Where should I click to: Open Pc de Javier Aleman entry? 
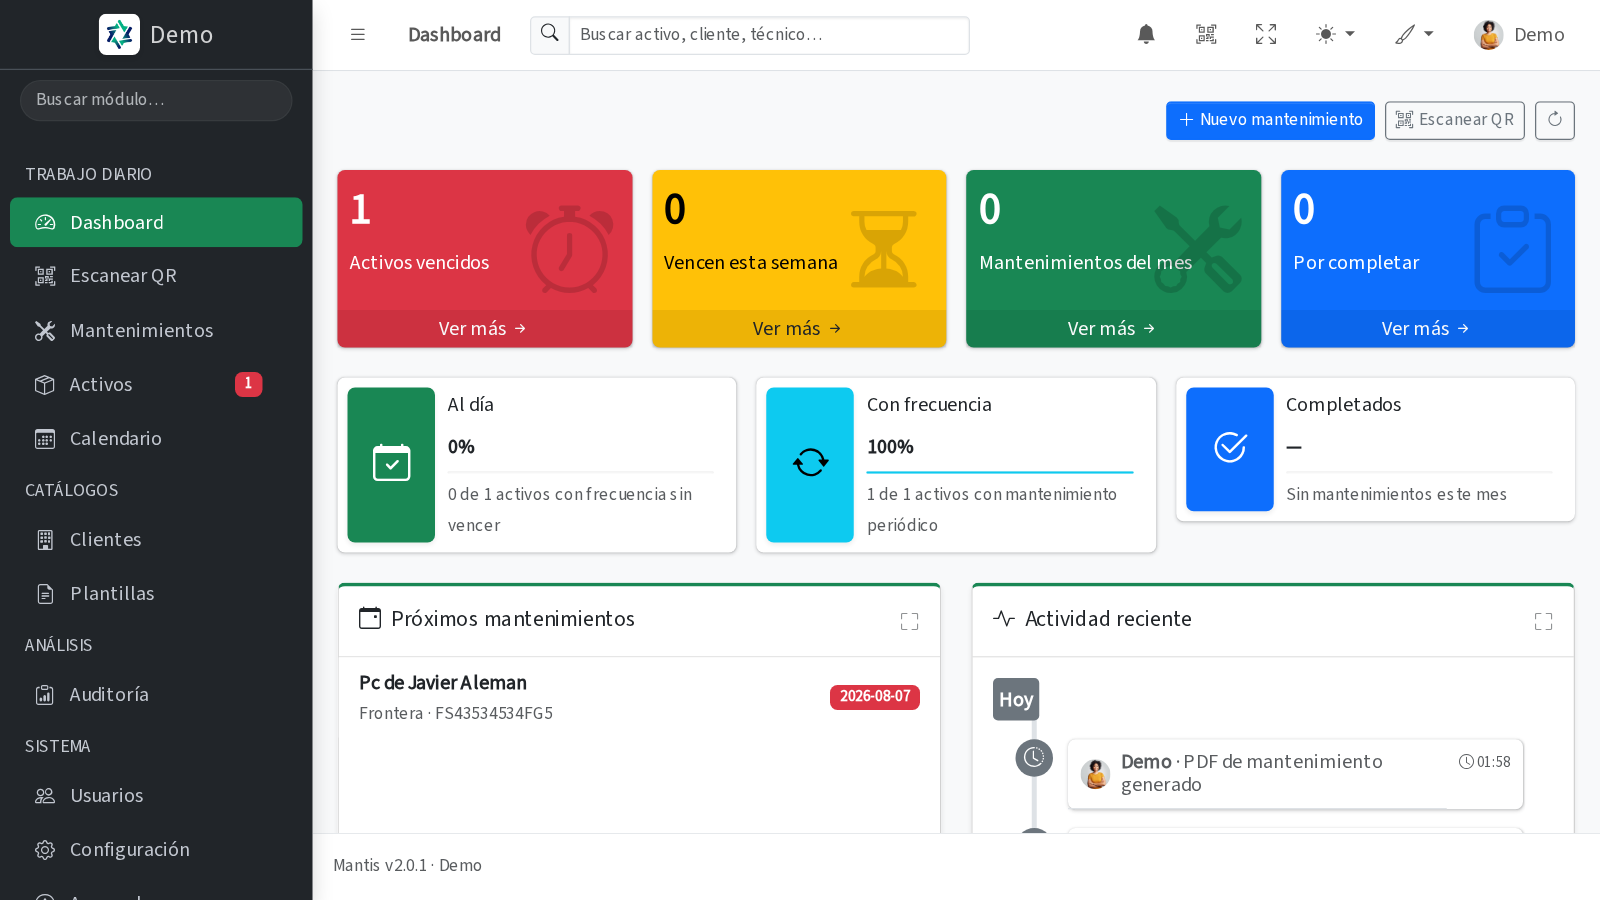click(443, 683)
